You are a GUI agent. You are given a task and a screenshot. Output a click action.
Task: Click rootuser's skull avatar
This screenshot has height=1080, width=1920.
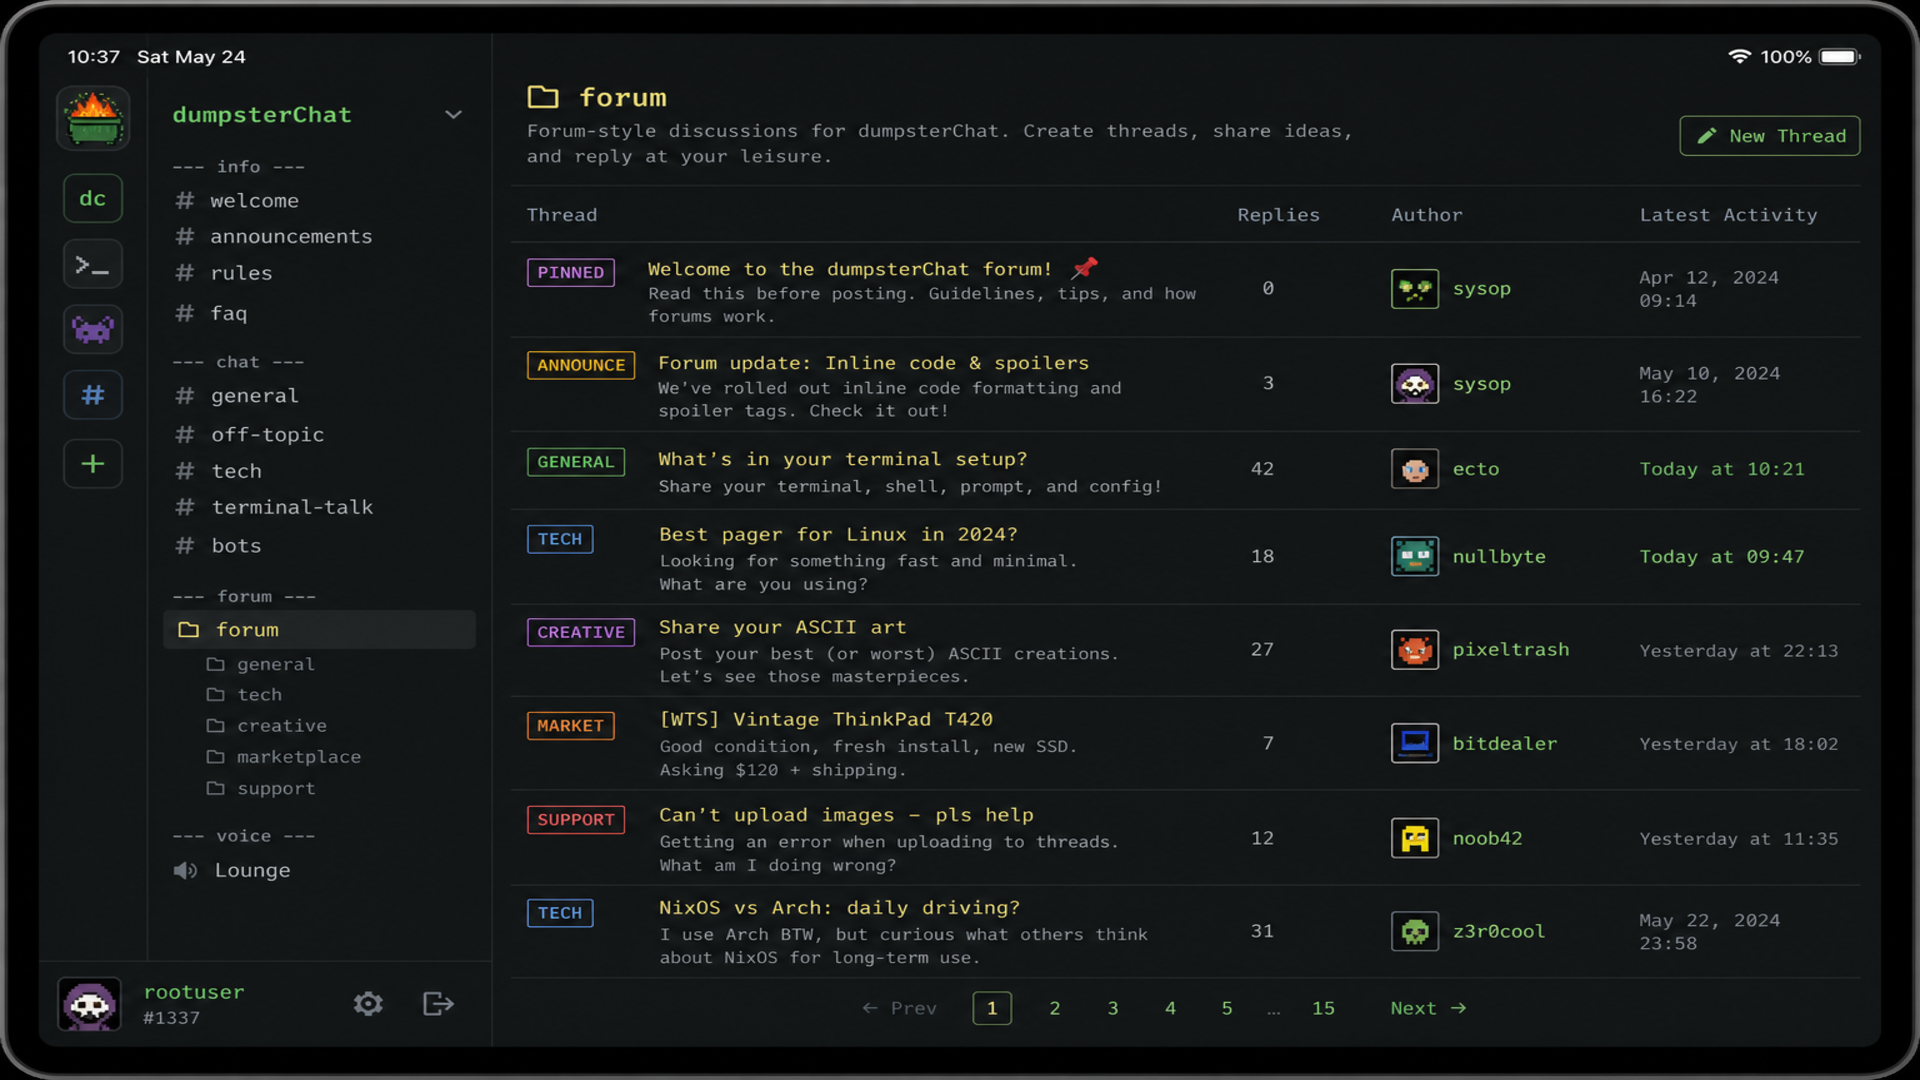(90, 1004)
